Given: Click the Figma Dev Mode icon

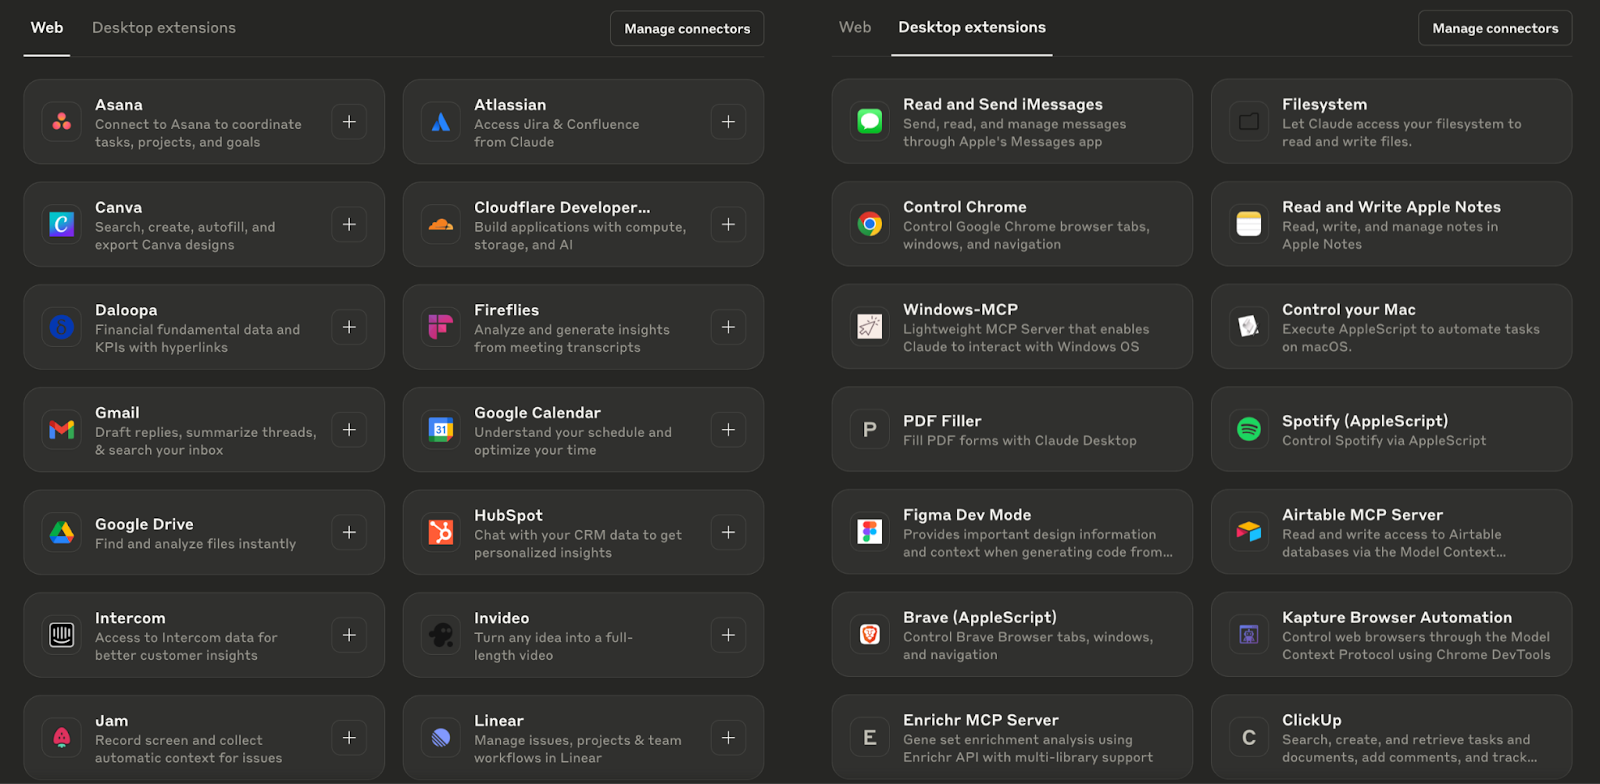Looking at the screenshot, I should tap(870, 532).
